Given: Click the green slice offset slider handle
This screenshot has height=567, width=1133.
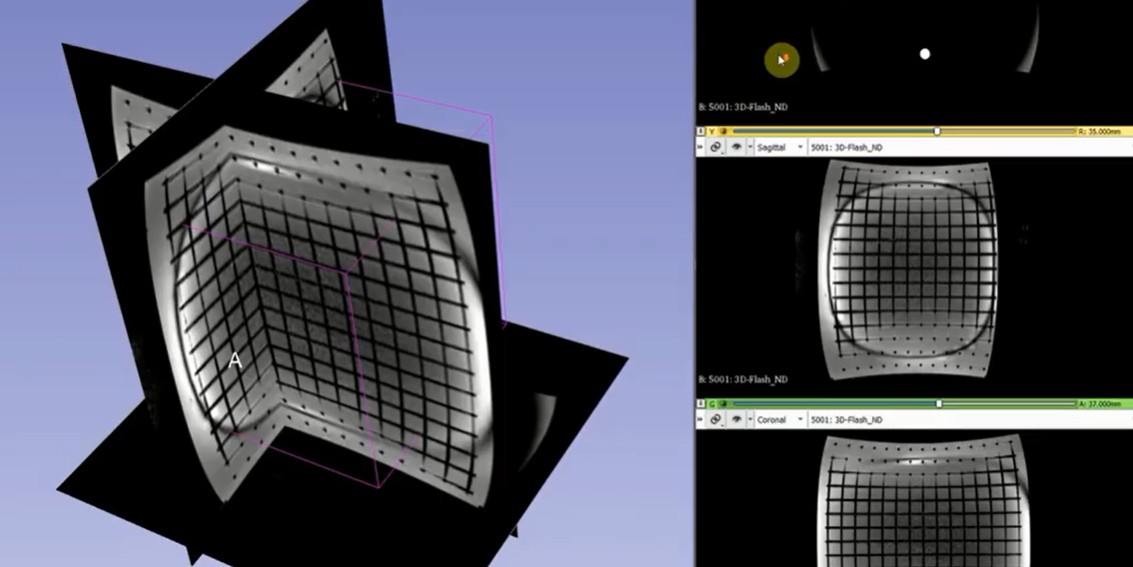Looking at the screenshot, I should tap(938, 404).
